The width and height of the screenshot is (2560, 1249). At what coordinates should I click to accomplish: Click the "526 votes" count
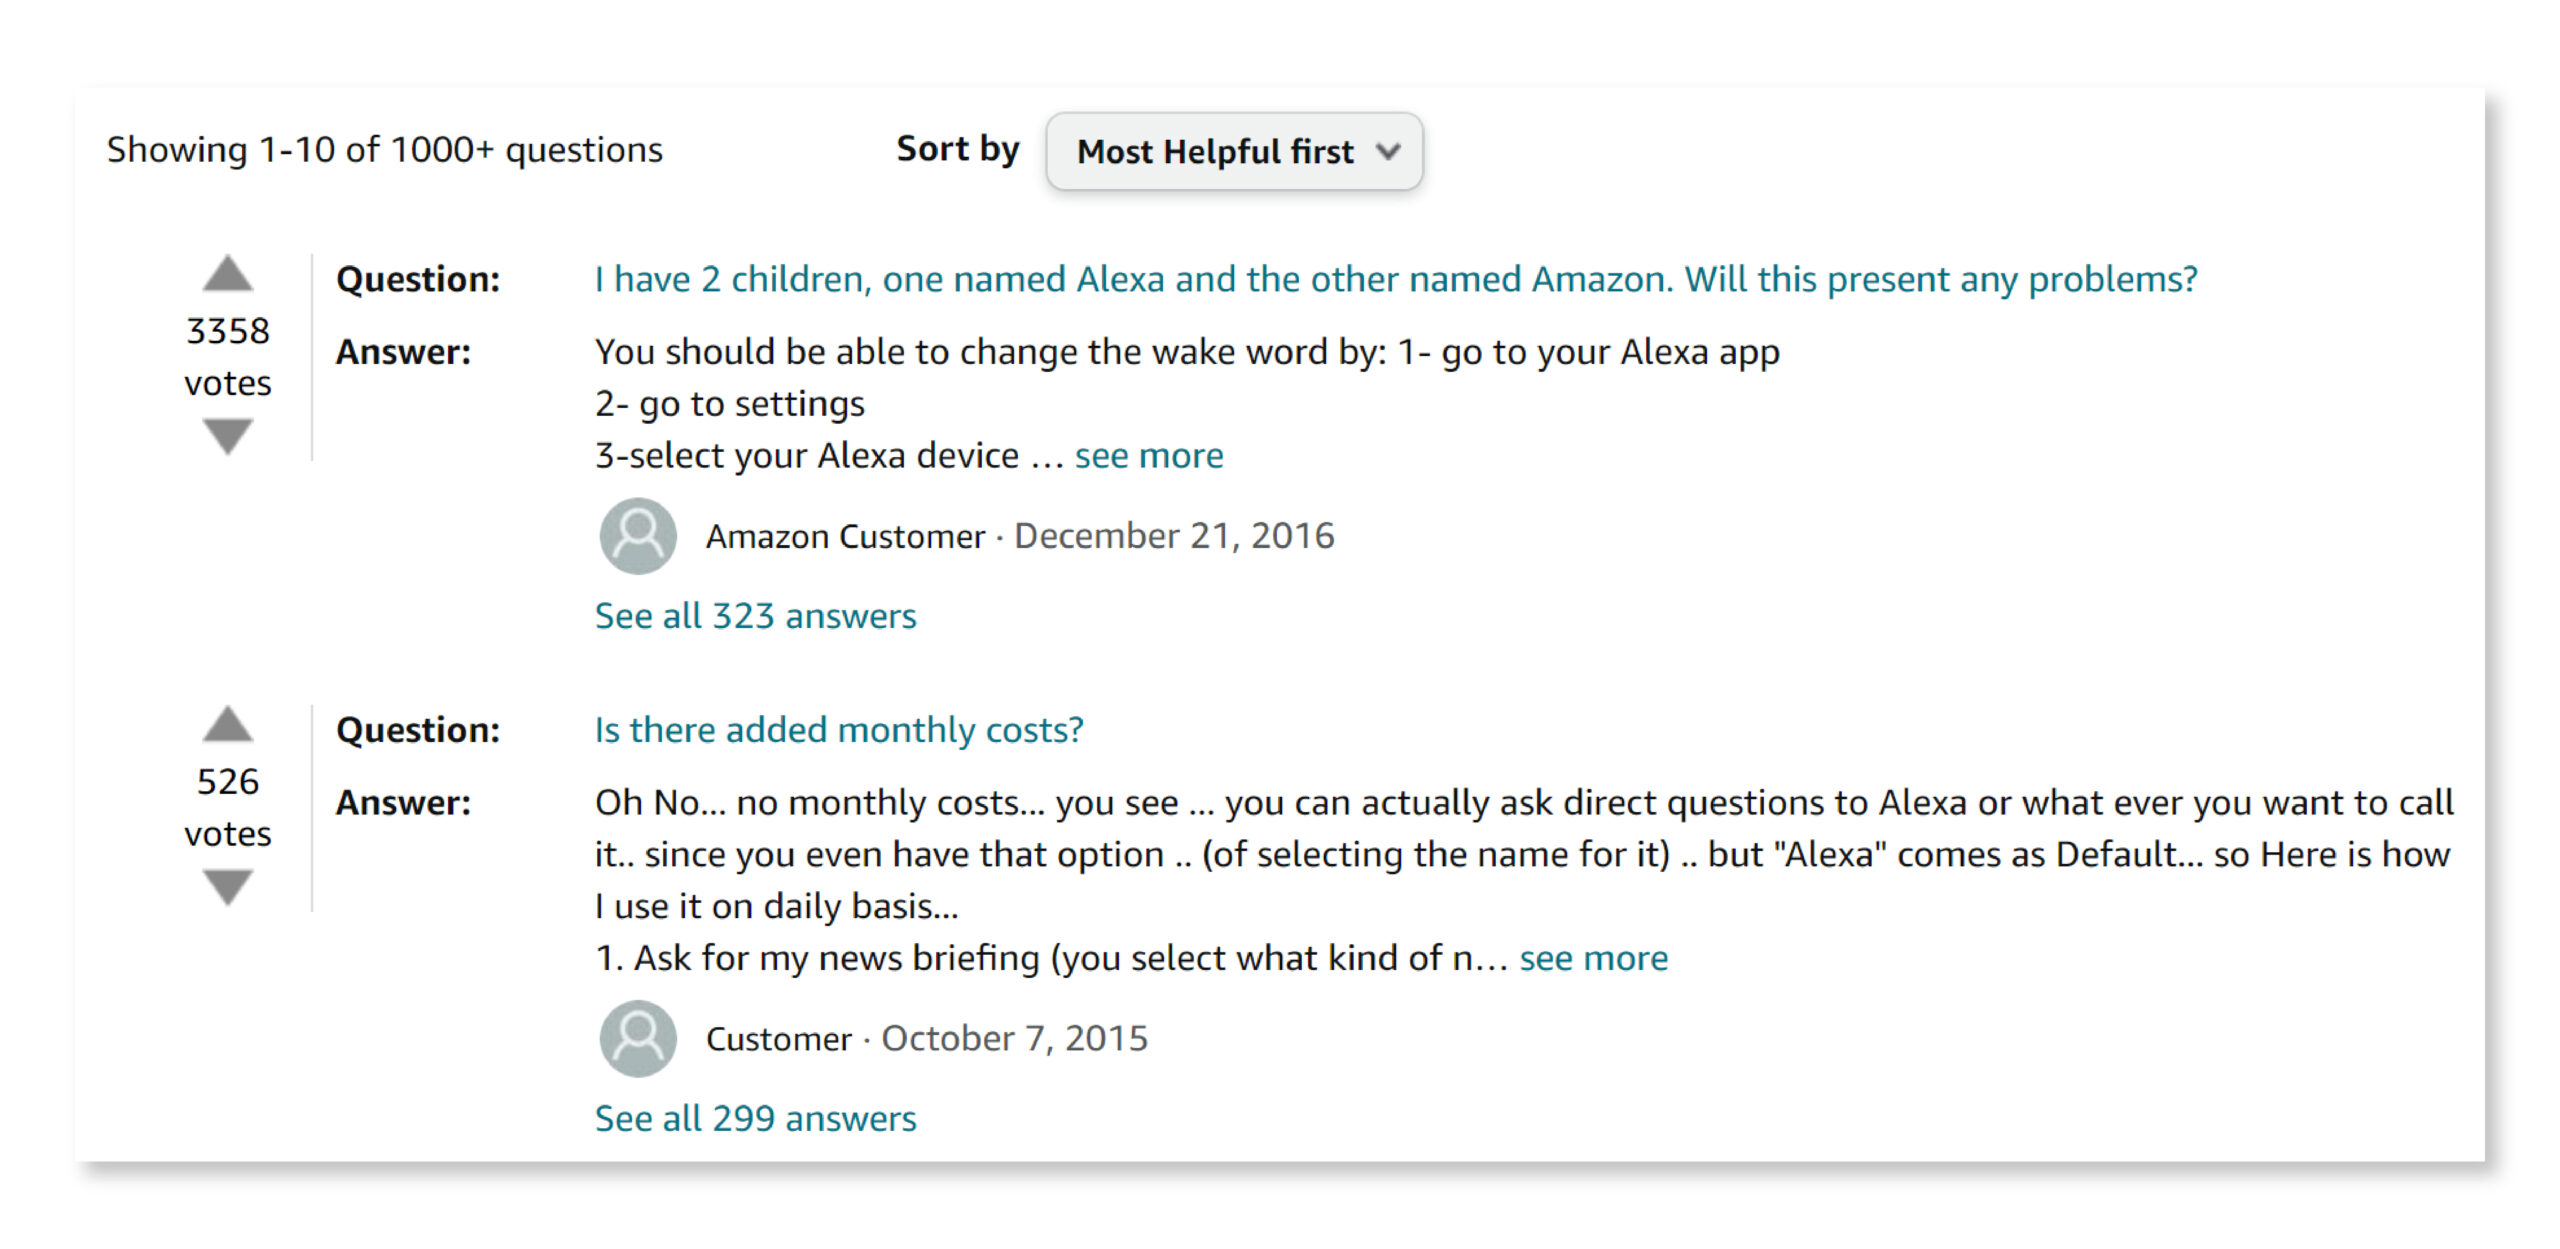pos(227,806)
